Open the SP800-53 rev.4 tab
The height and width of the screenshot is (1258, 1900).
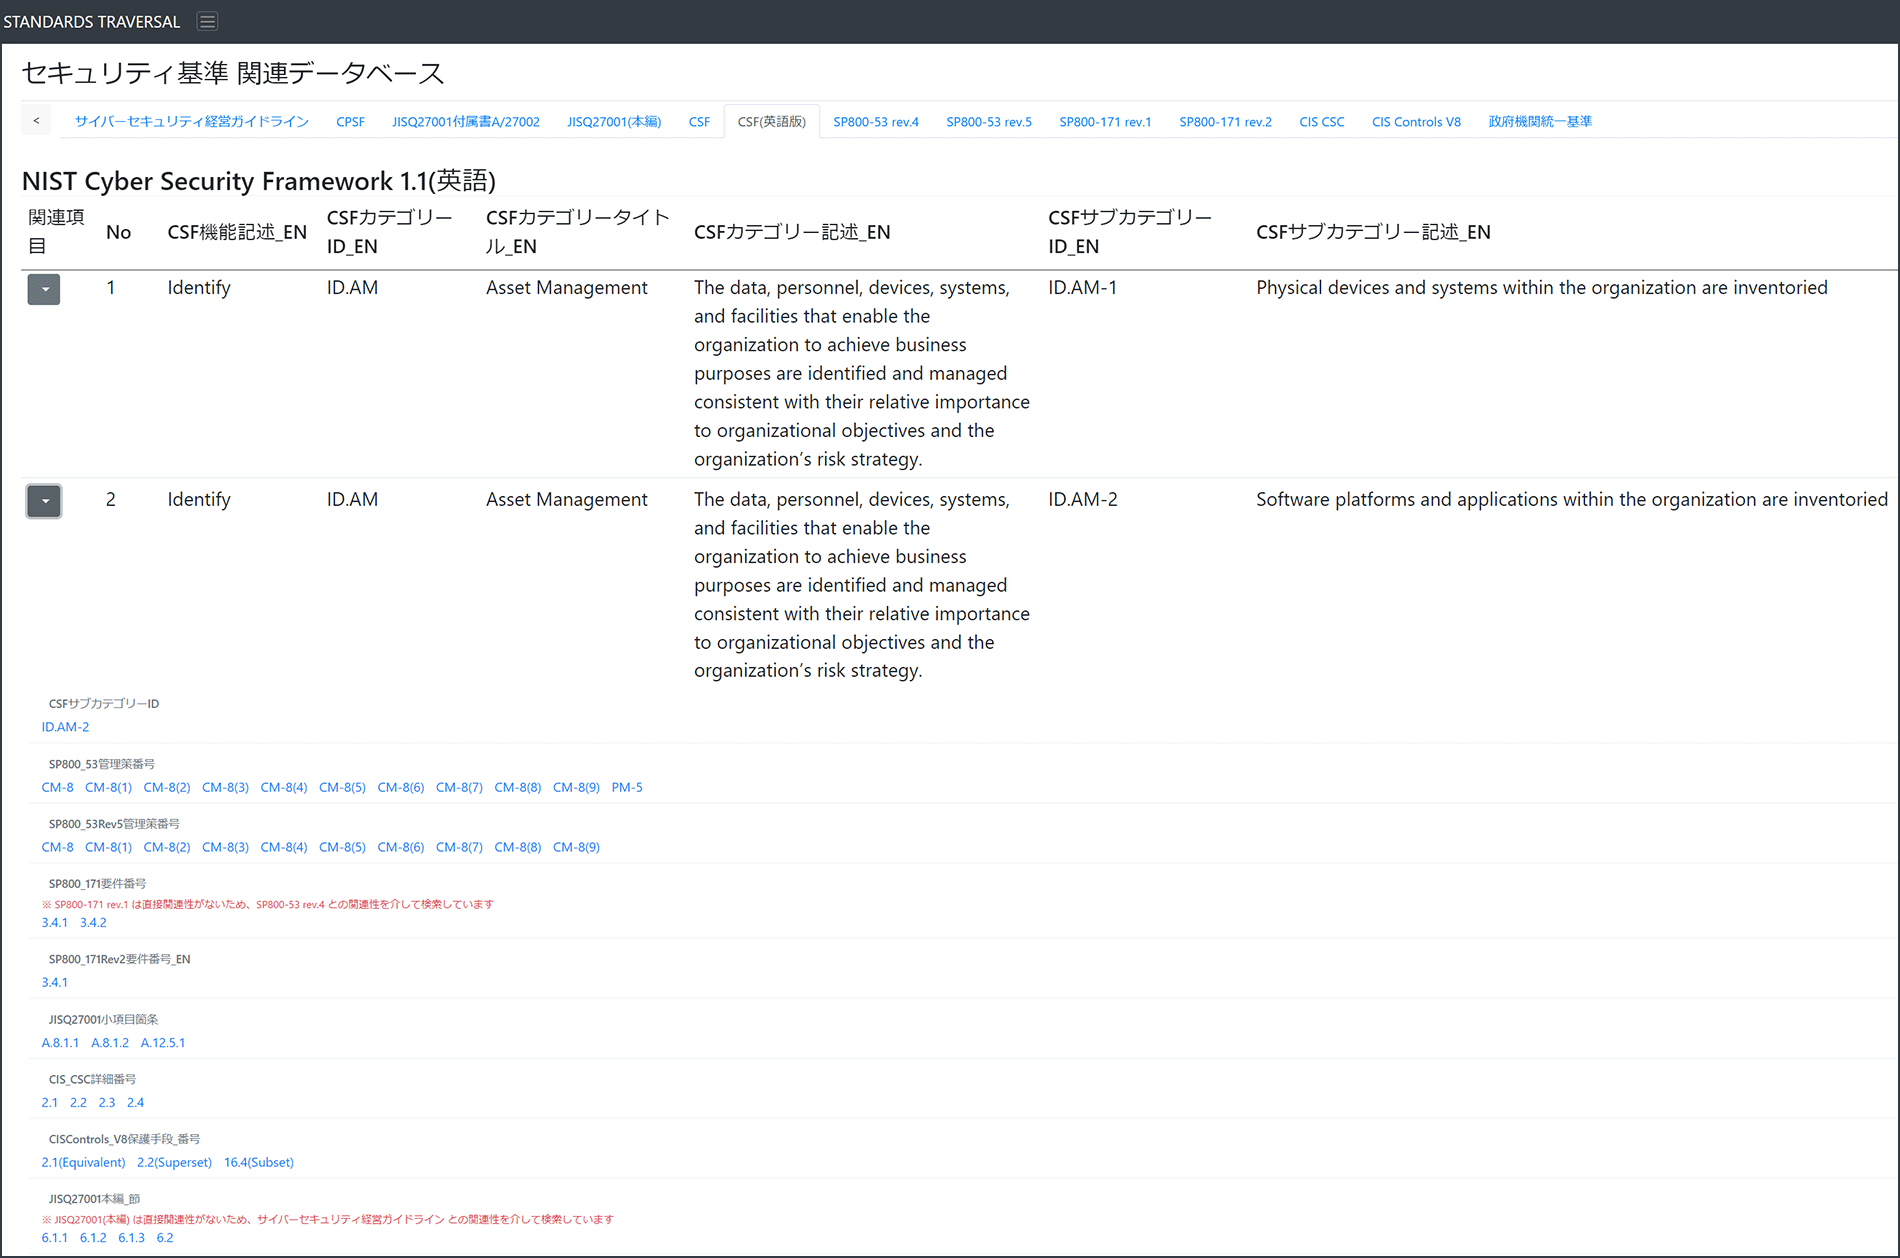[876, 121]
